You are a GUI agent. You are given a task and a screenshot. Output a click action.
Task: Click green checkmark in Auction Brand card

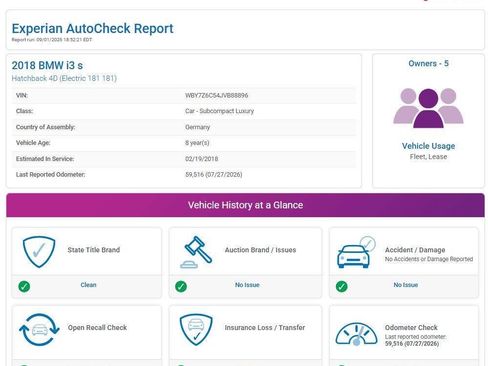click(181, 286)
